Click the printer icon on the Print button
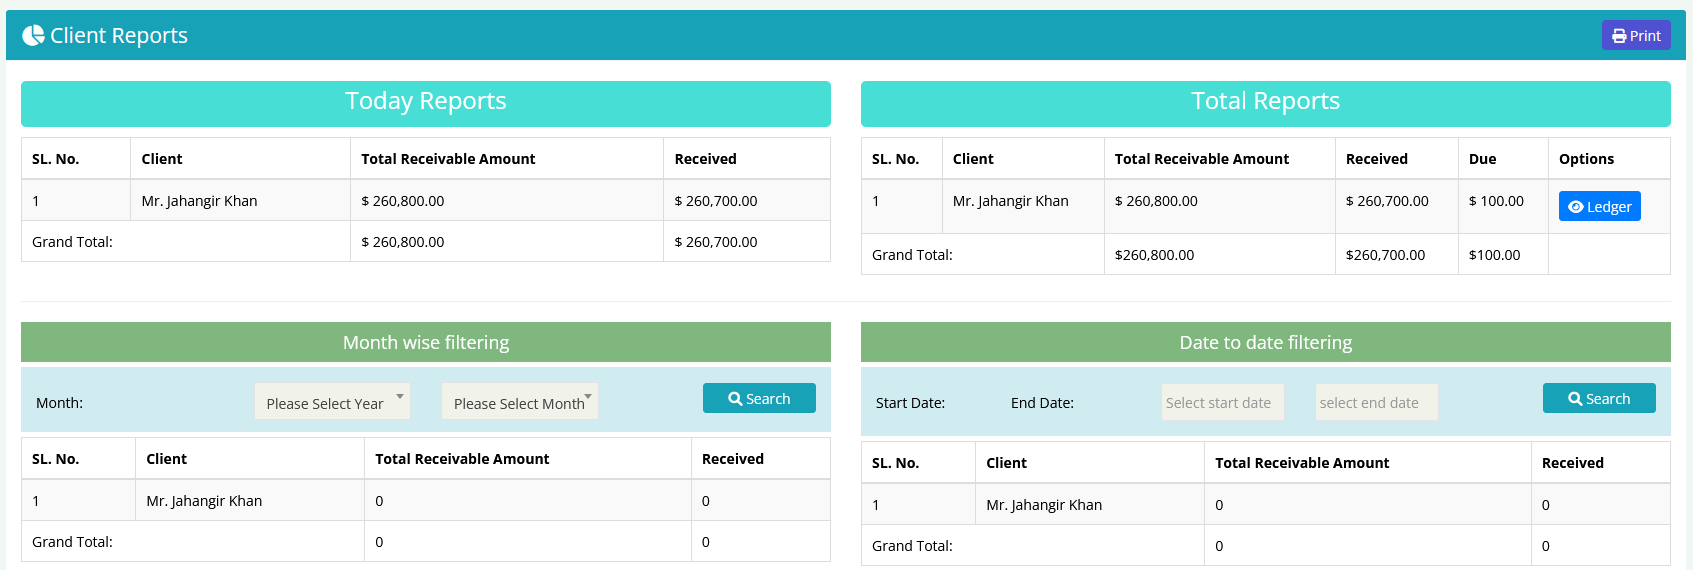 click(x=1619, y=36)
